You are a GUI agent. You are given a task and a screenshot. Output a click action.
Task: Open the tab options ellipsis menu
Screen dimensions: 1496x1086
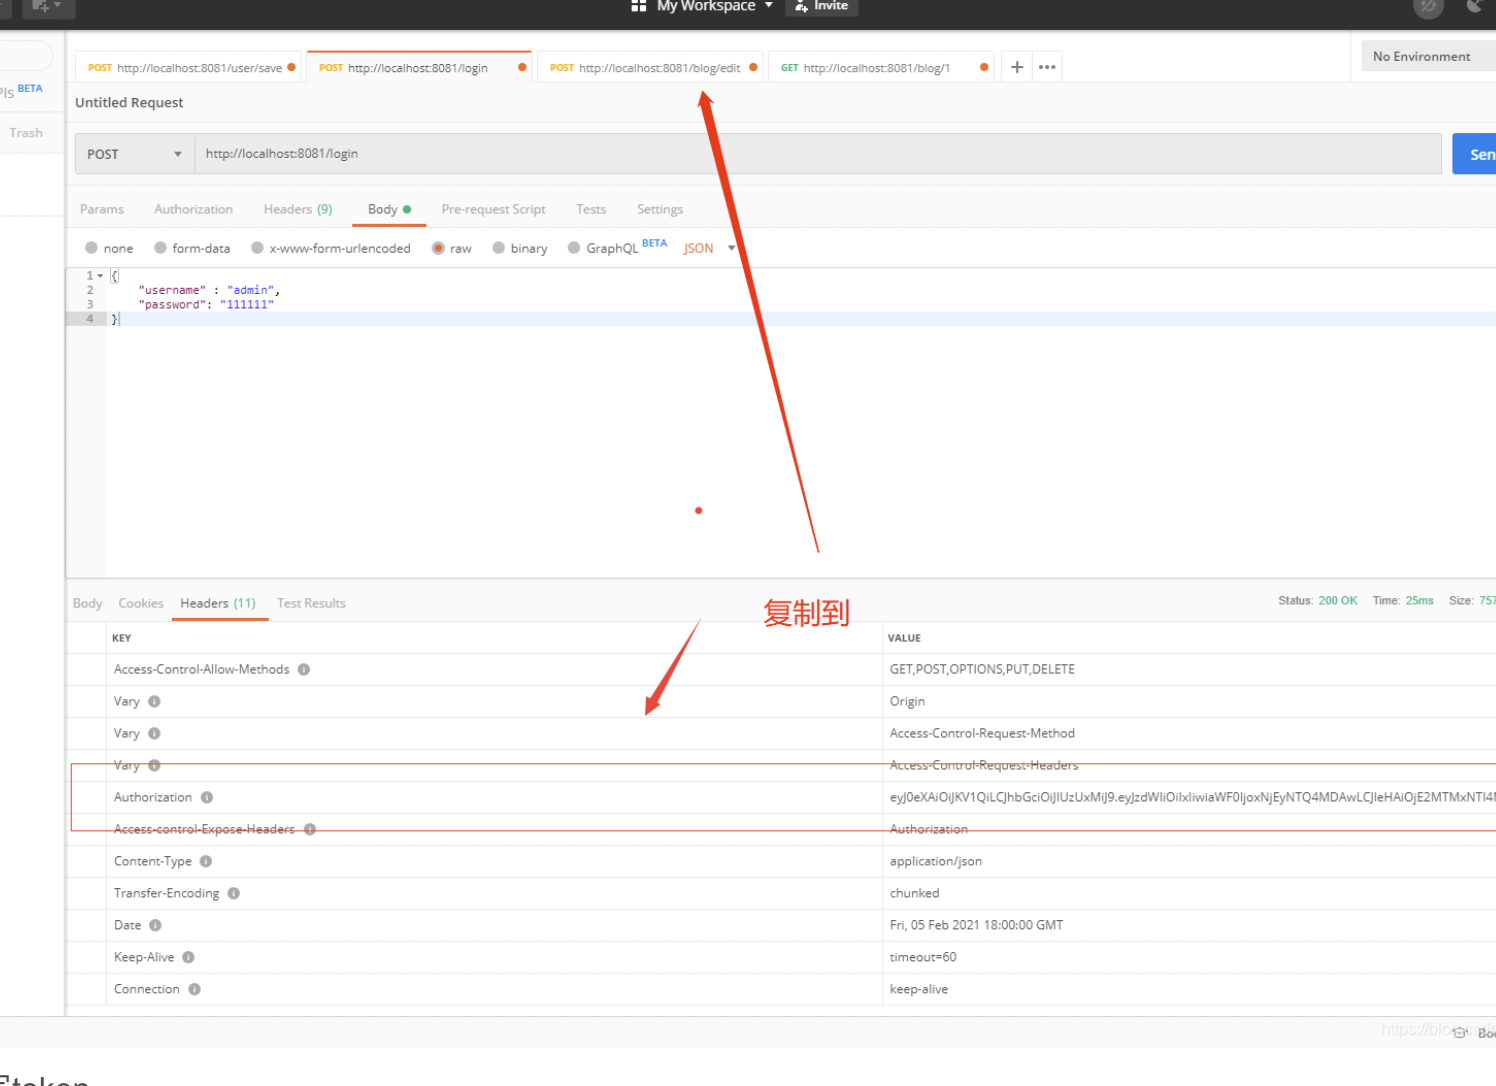tap(1047, 67)
